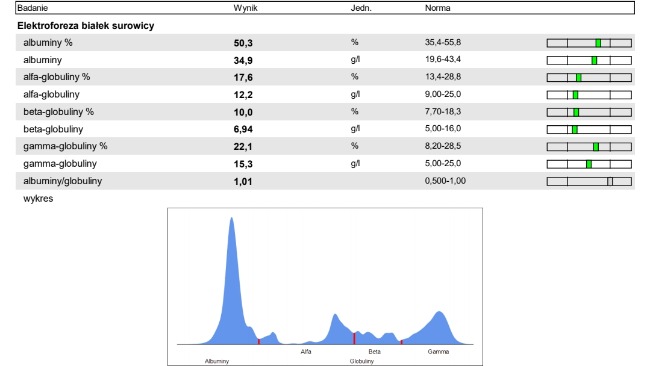Image resolution: width=650 pixels, height=366 pixels.
Task: Click the albuminy g/l range indicator bar
Action: tap(589, 61)
